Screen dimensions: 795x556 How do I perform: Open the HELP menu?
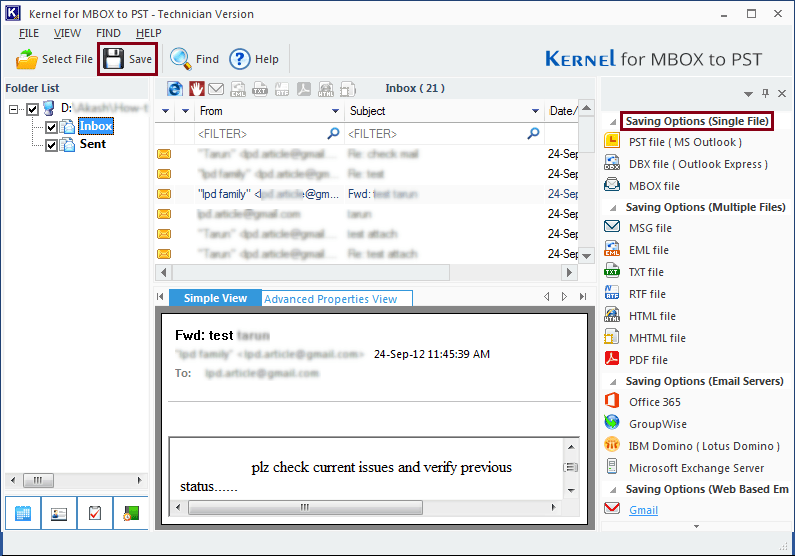click(x=148, y=33)
